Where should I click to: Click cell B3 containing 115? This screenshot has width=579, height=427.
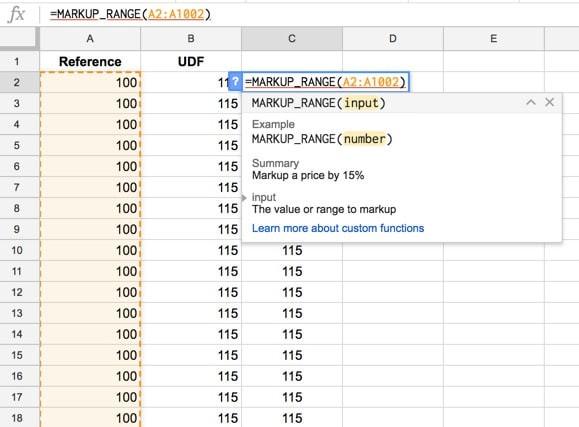(191, 103)
